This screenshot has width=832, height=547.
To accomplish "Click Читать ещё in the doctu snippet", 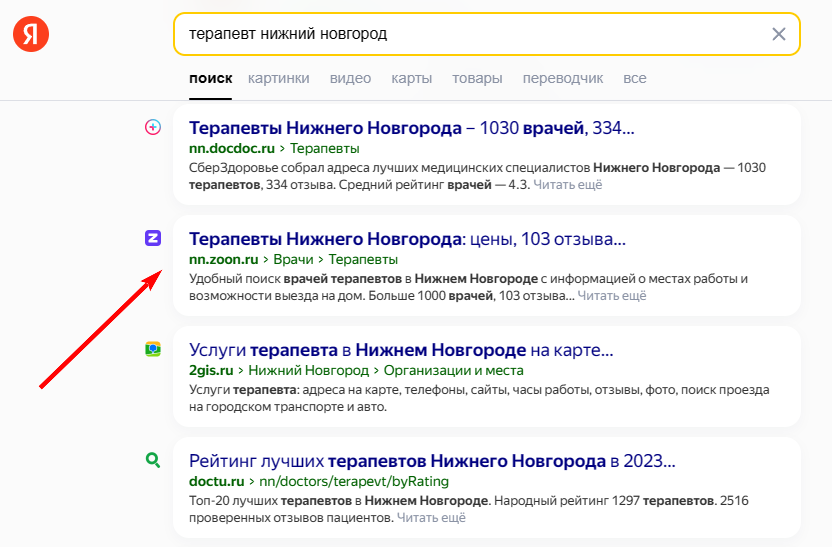I will (431, 517).
